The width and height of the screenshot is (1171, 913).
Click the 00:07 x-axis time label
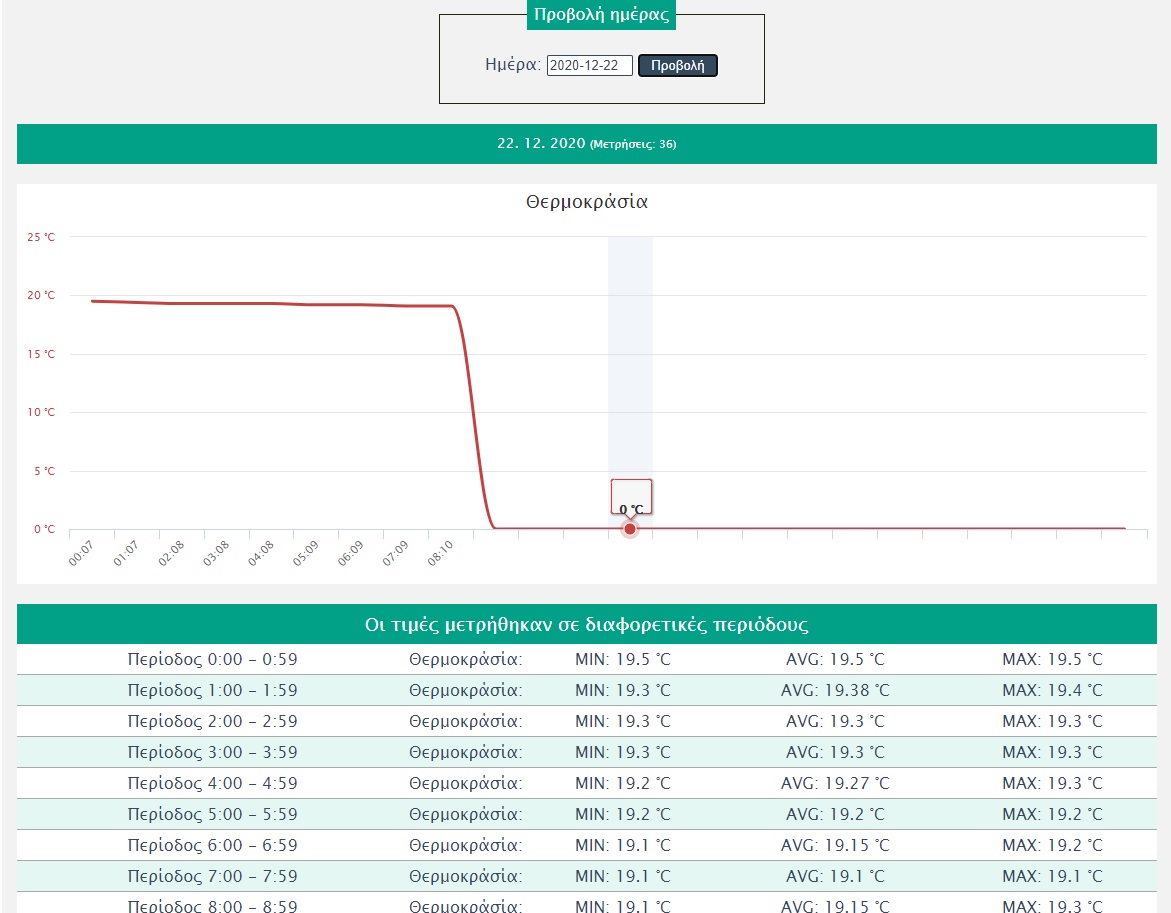[81, 554]
